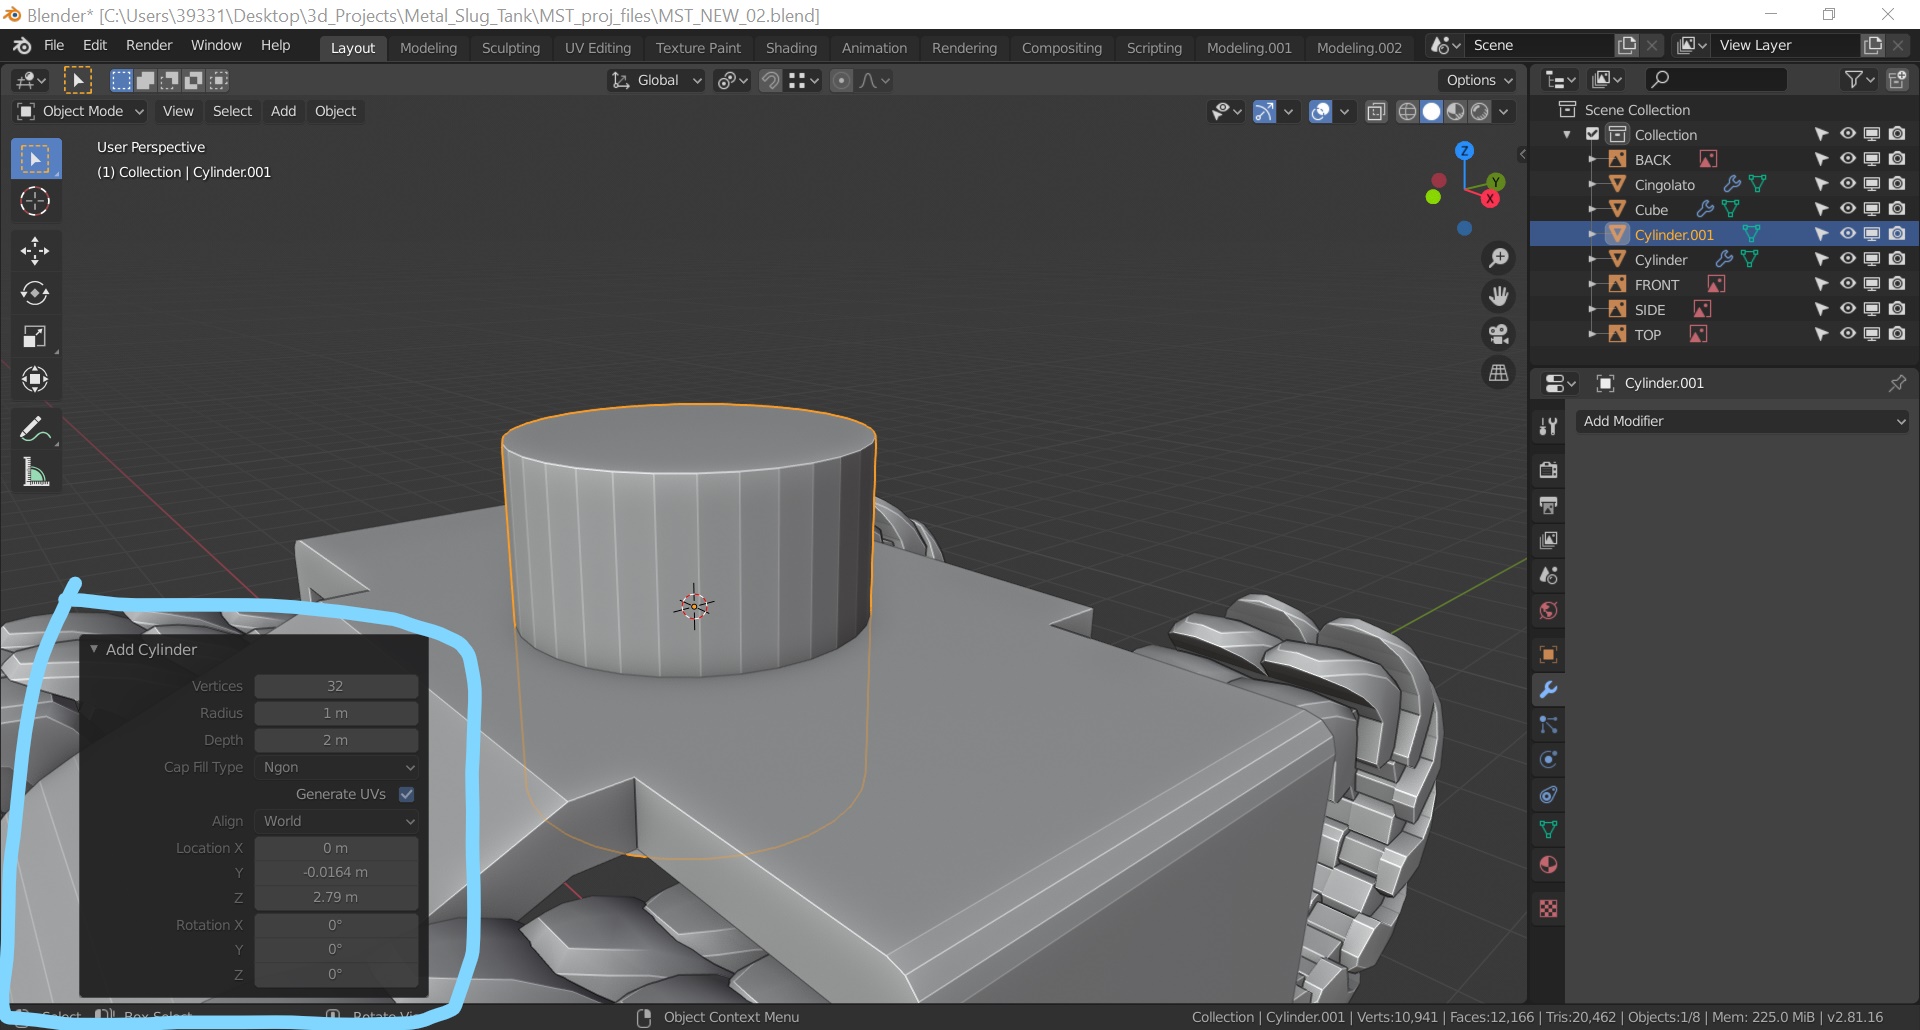Collapse the Collection tree in outliner
Viewport: 1920px width, 1030px height.
pyautogui.click(x=1567, y=135)
